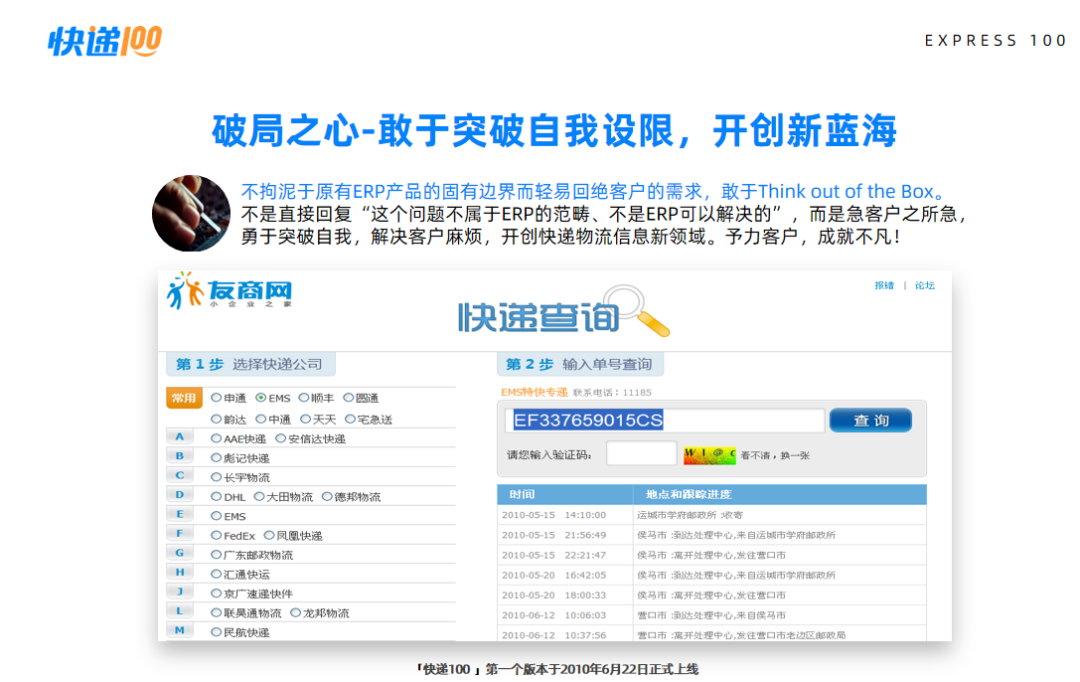Click the 运城市学府邮政所 :收寄 entry
Viewport: 1080px width, 682px height.
[x=690, y=515]
